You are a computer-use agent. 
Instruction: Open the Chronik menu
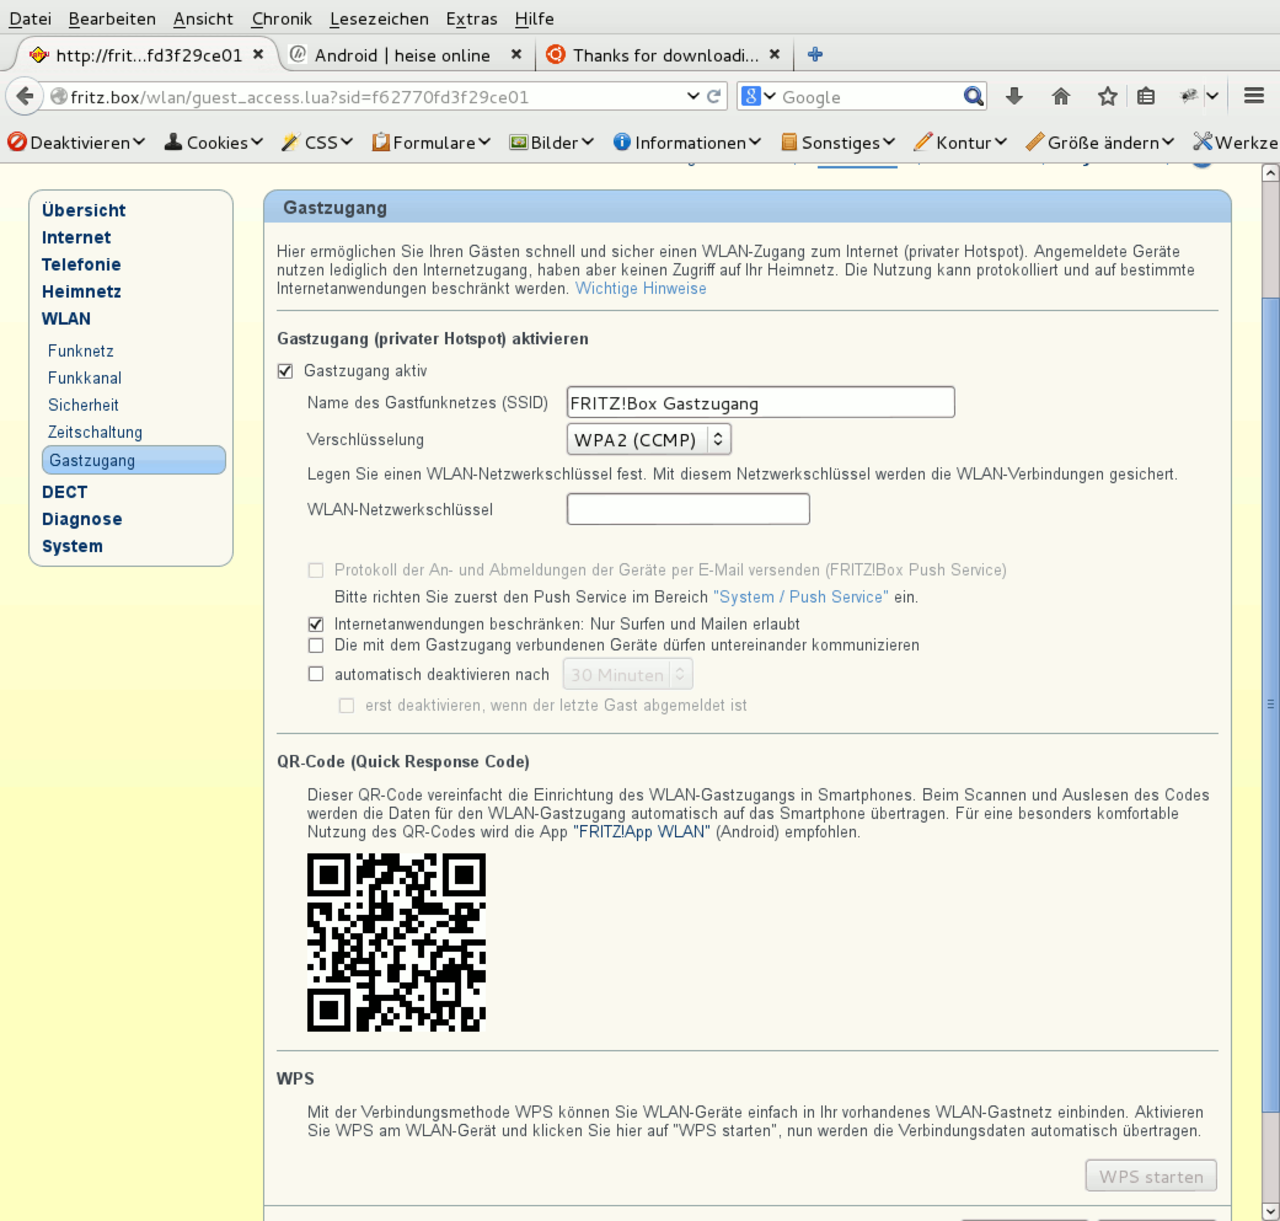coord(282,18)
